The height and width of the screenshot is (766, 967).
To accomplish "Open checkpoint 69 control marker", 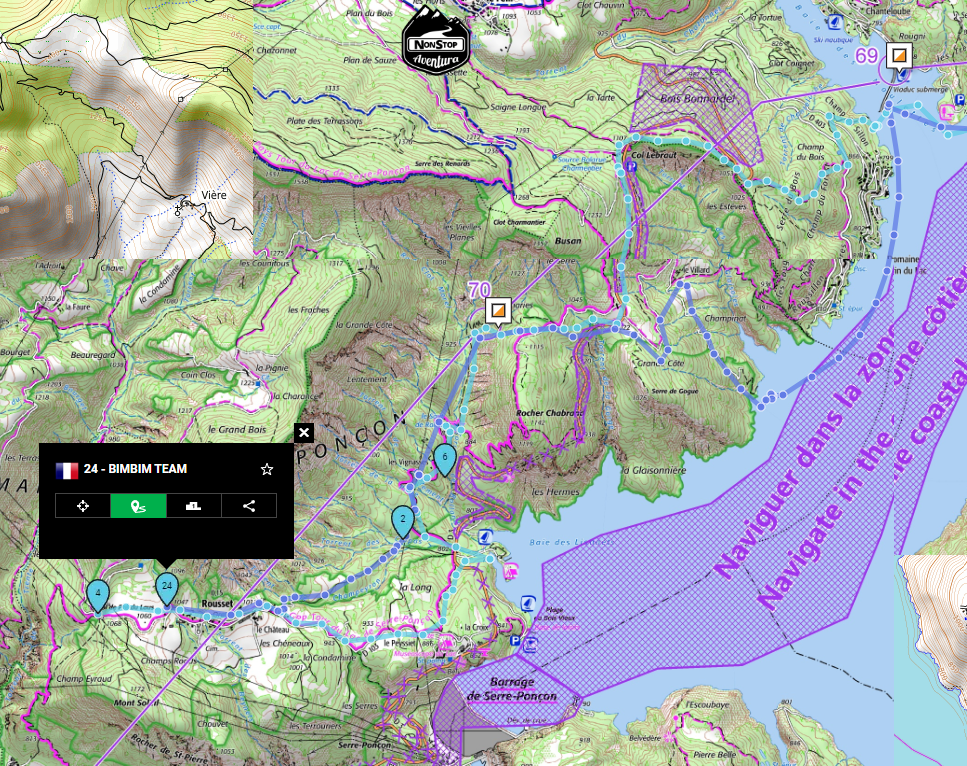I will tap(900, 56).
